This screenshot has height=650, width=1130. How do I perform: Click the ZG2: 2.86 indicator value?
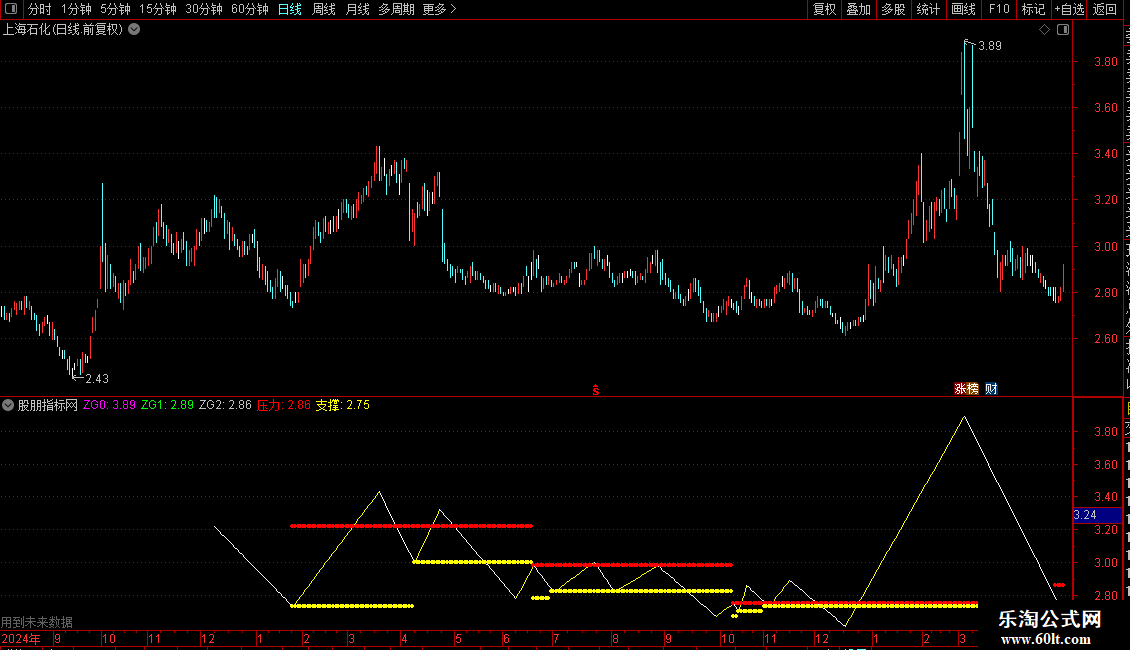pos(225,405)
